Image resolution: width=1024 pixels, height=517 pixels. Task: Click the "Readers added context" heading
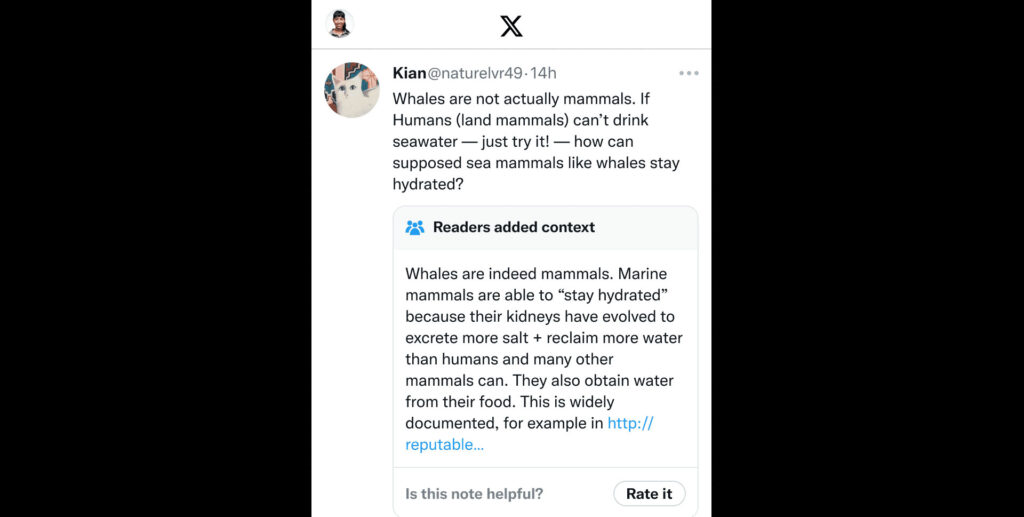[513, 227]
